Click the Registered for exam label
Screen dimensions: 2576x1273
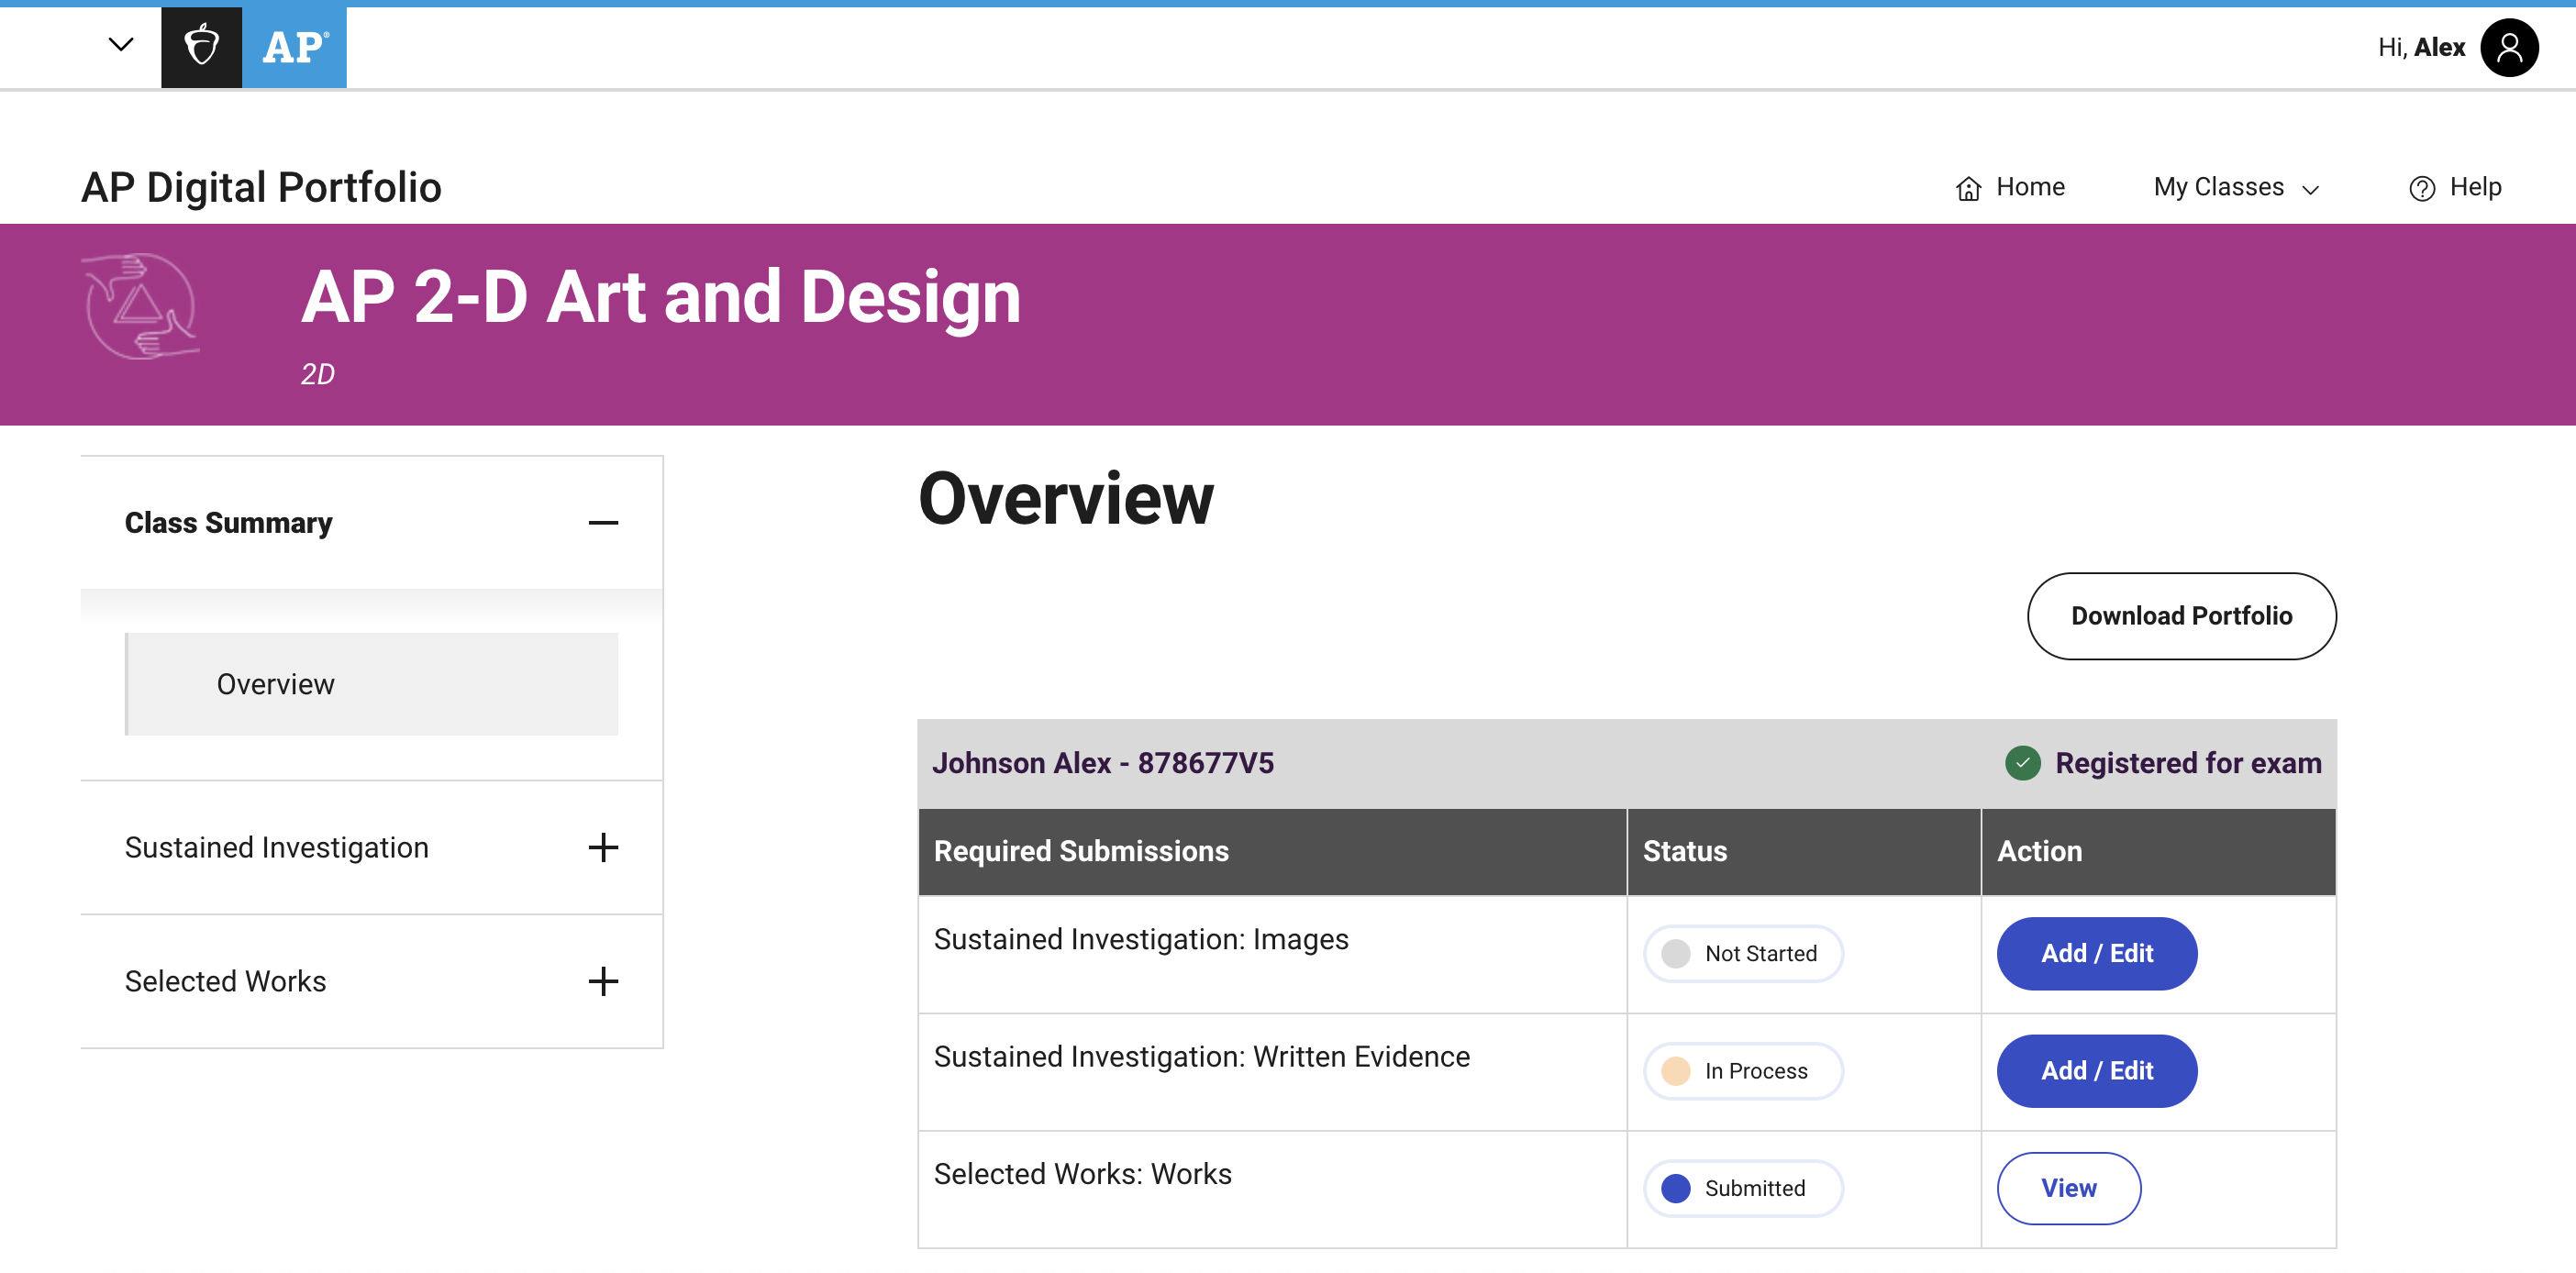[2188, 763]
